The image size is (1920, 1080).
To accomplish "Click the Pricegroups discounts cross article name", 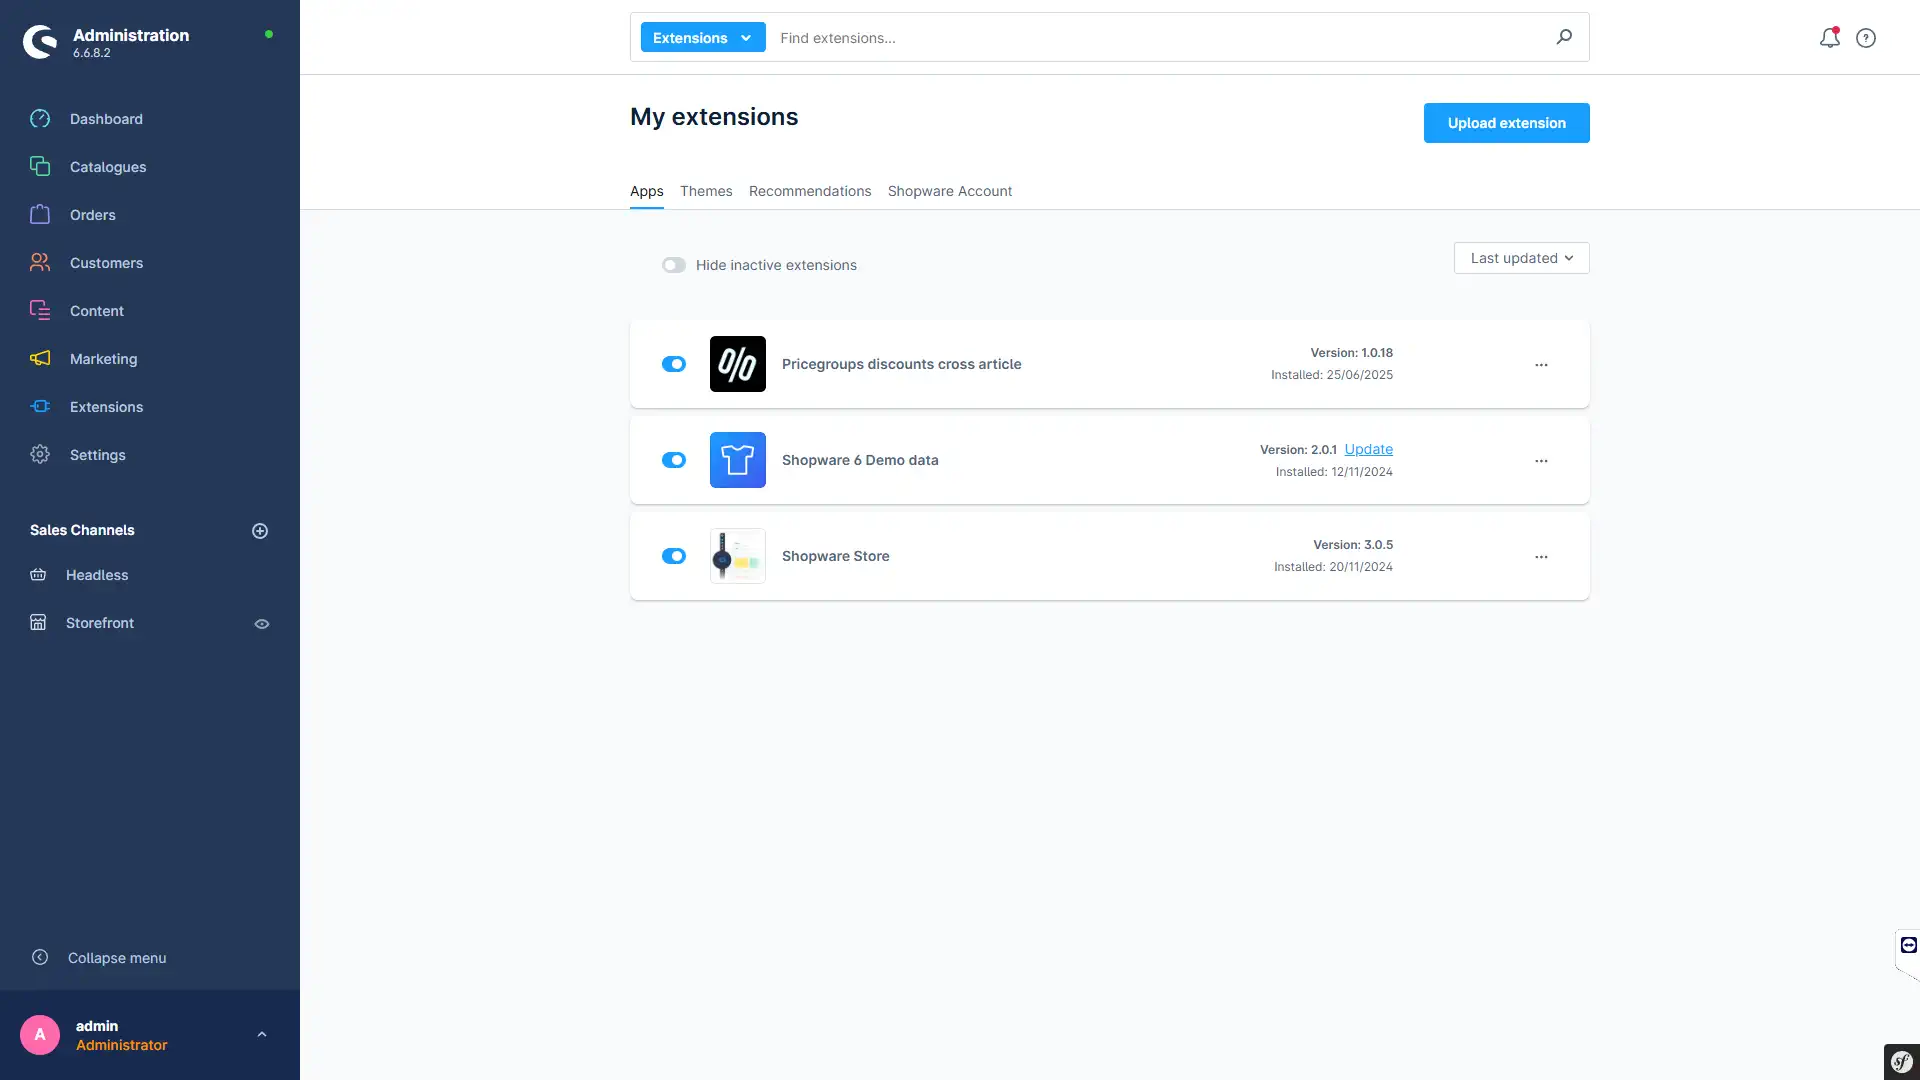I will pyautogui.click(x=901, y=364).
